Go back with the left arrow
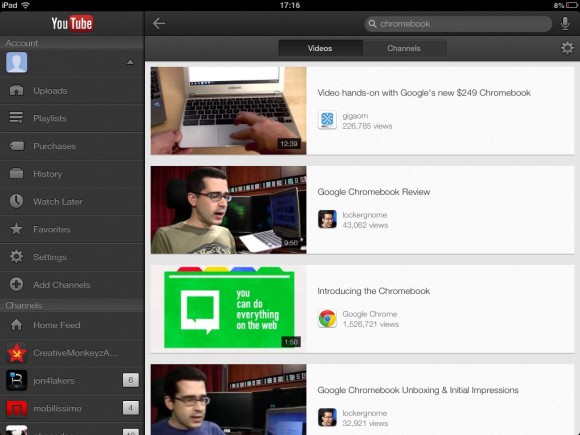The width and height of the screenshot is (580, 435). [x=159, y=23]
